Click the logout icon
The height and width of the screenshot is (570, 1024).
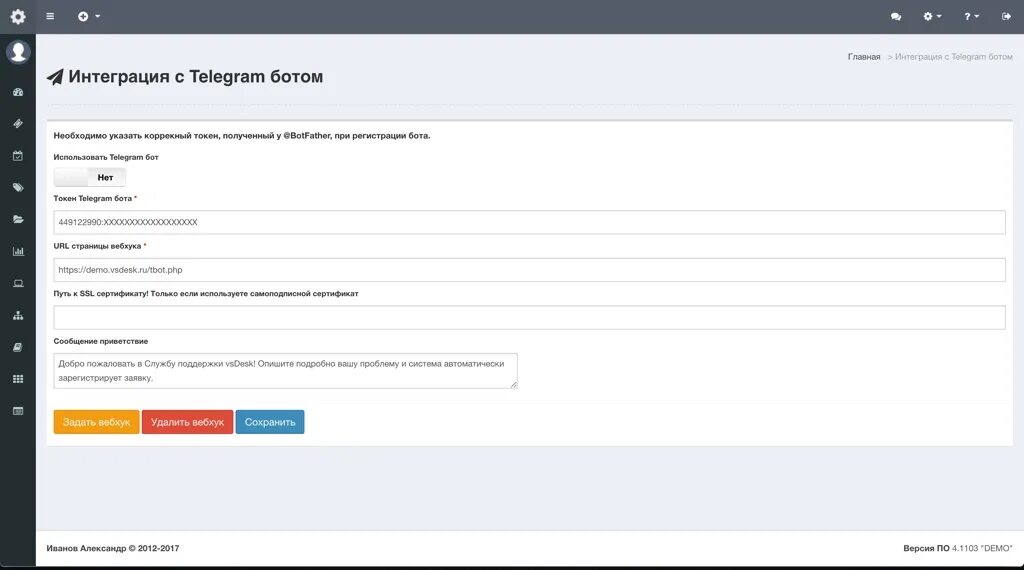tap(1006, 16)
